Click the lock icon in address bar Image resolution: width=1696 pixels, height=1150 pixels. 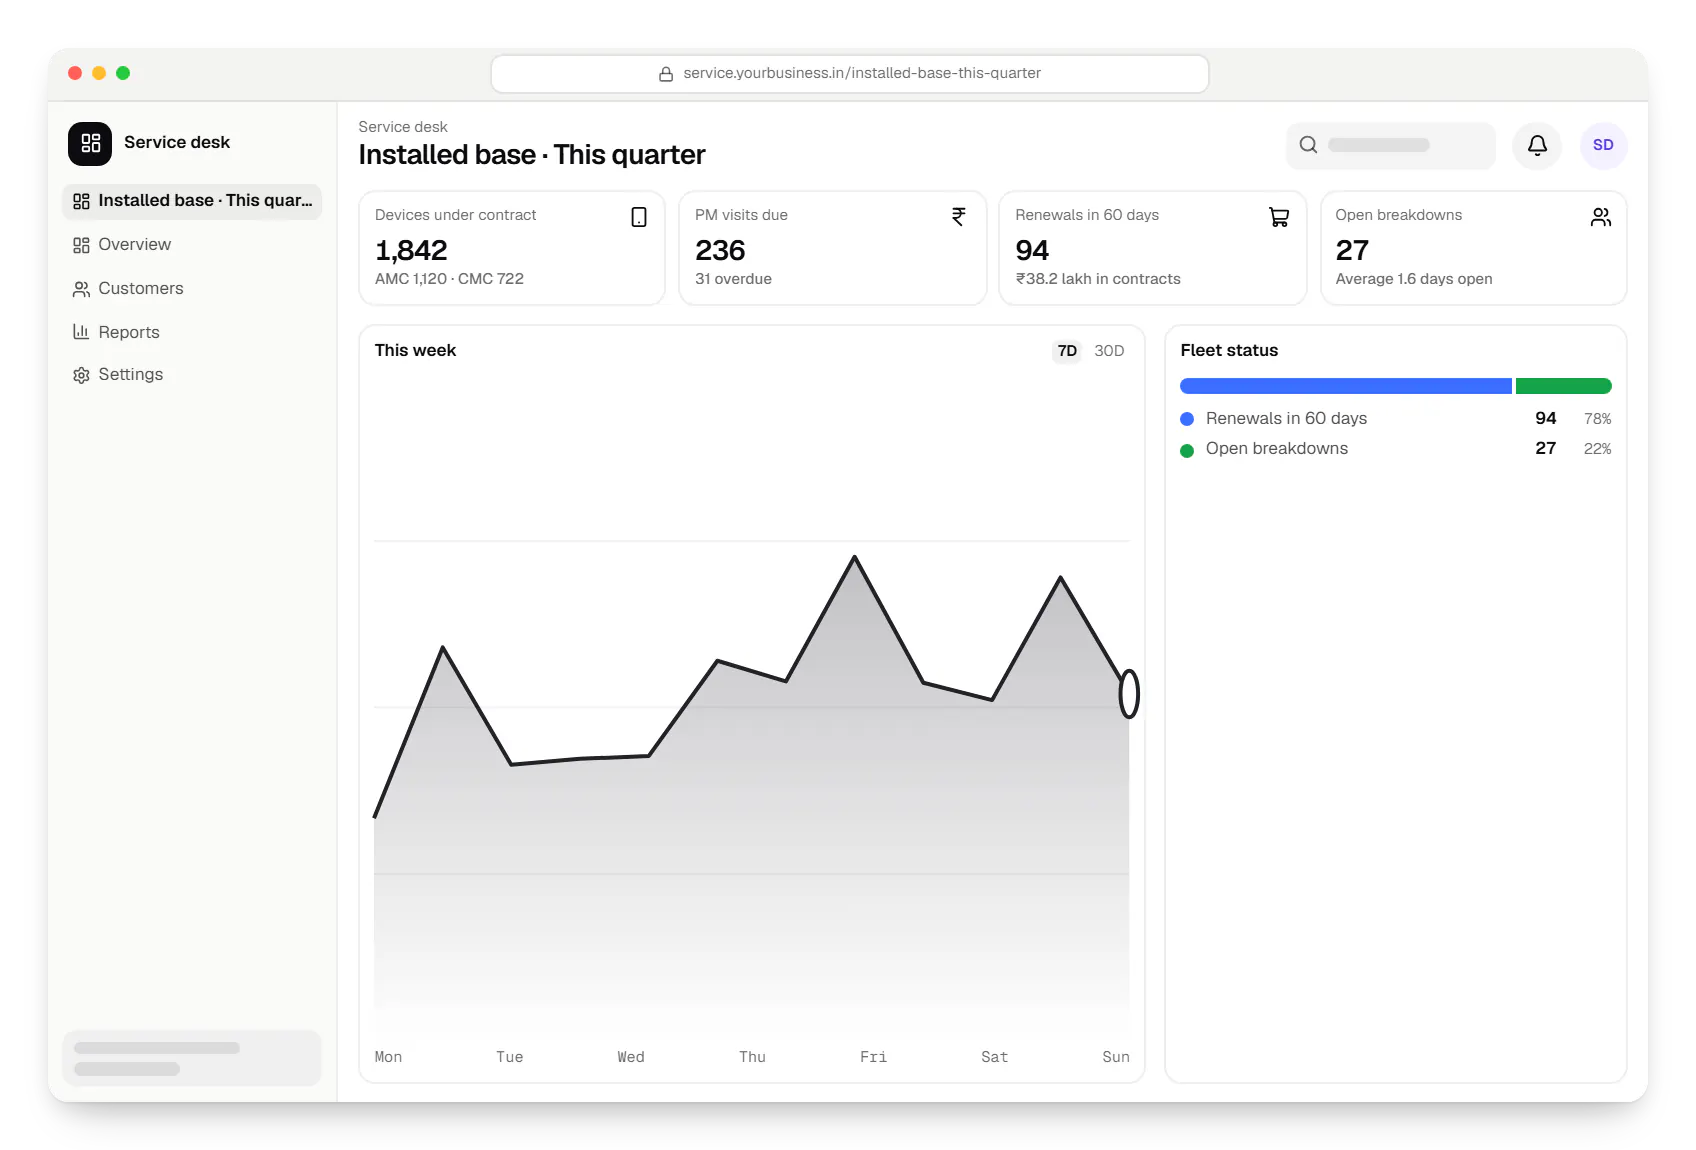tap(666, 74)
